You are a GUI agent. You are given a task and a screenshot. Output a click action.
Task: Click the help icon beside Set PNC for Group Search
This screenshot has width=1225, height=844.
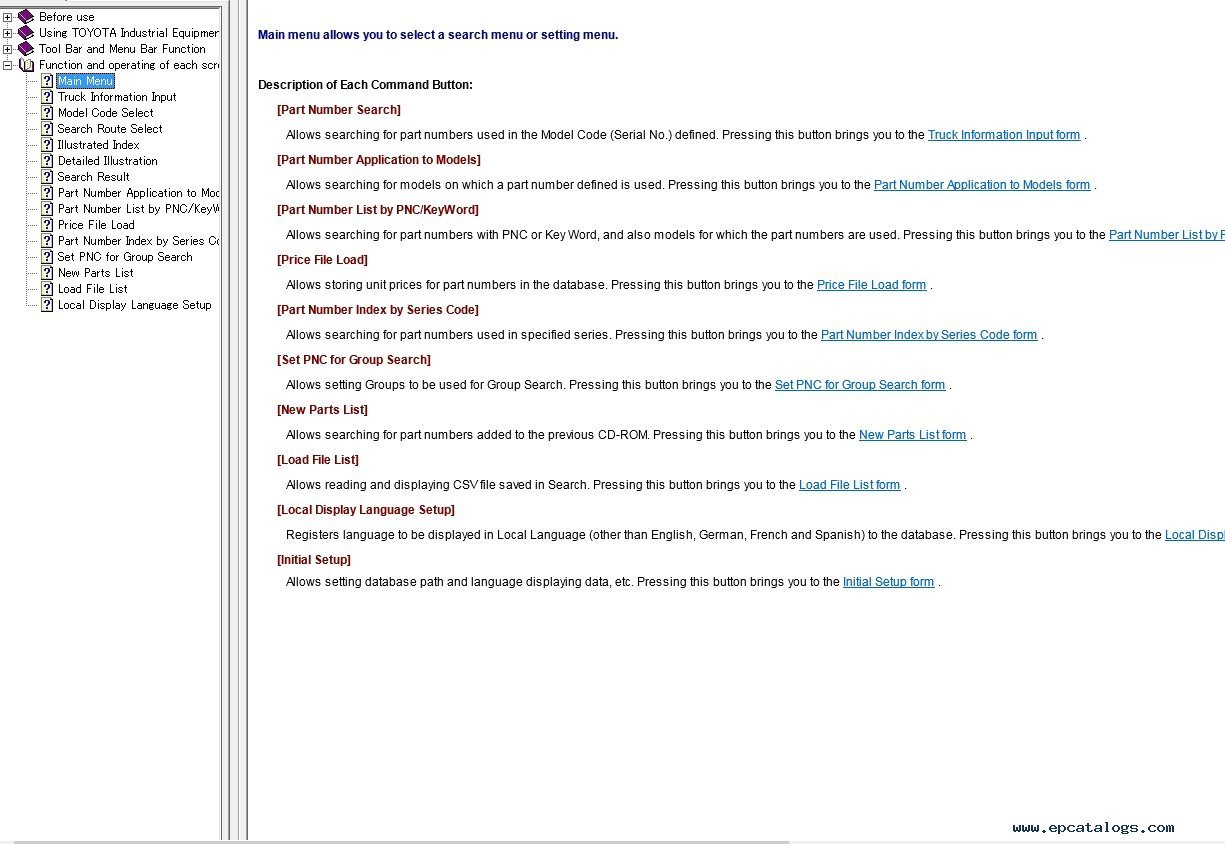coord(47,257)
